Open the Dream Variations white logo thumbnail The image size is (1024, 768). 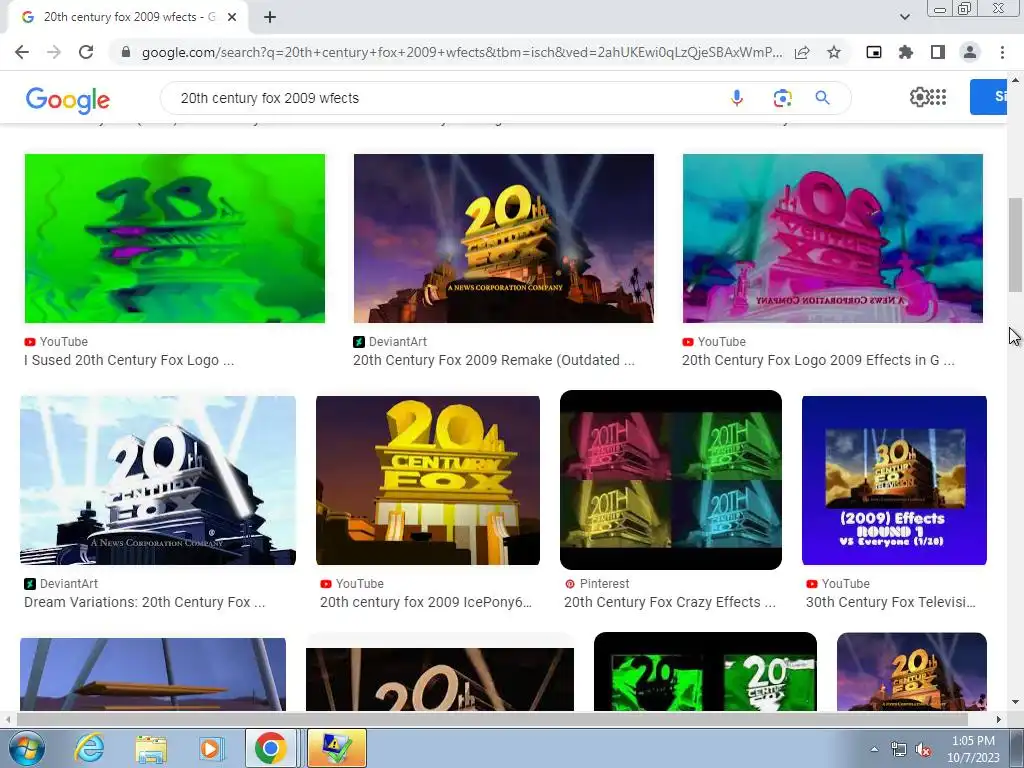pos(158,480)
